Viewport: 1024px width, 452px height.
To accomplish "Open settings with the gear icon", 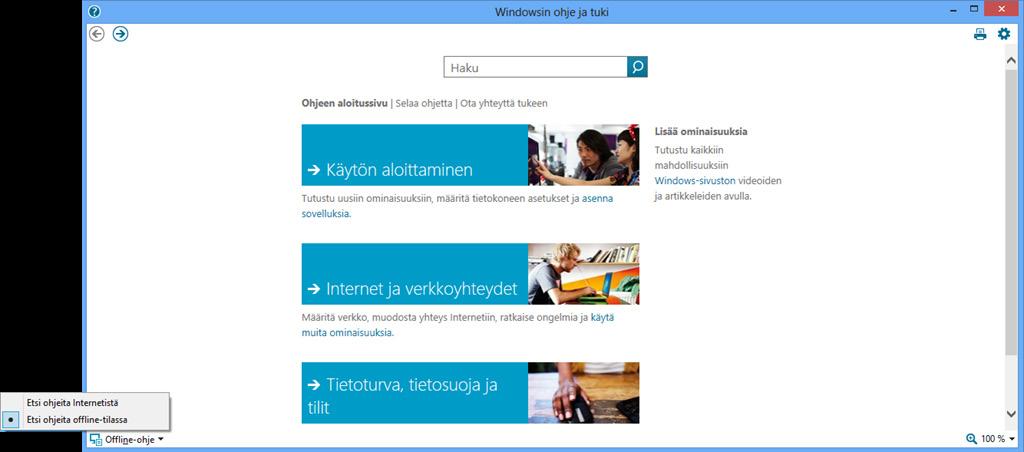I will pyautogui.click(x=1004, y=34).
